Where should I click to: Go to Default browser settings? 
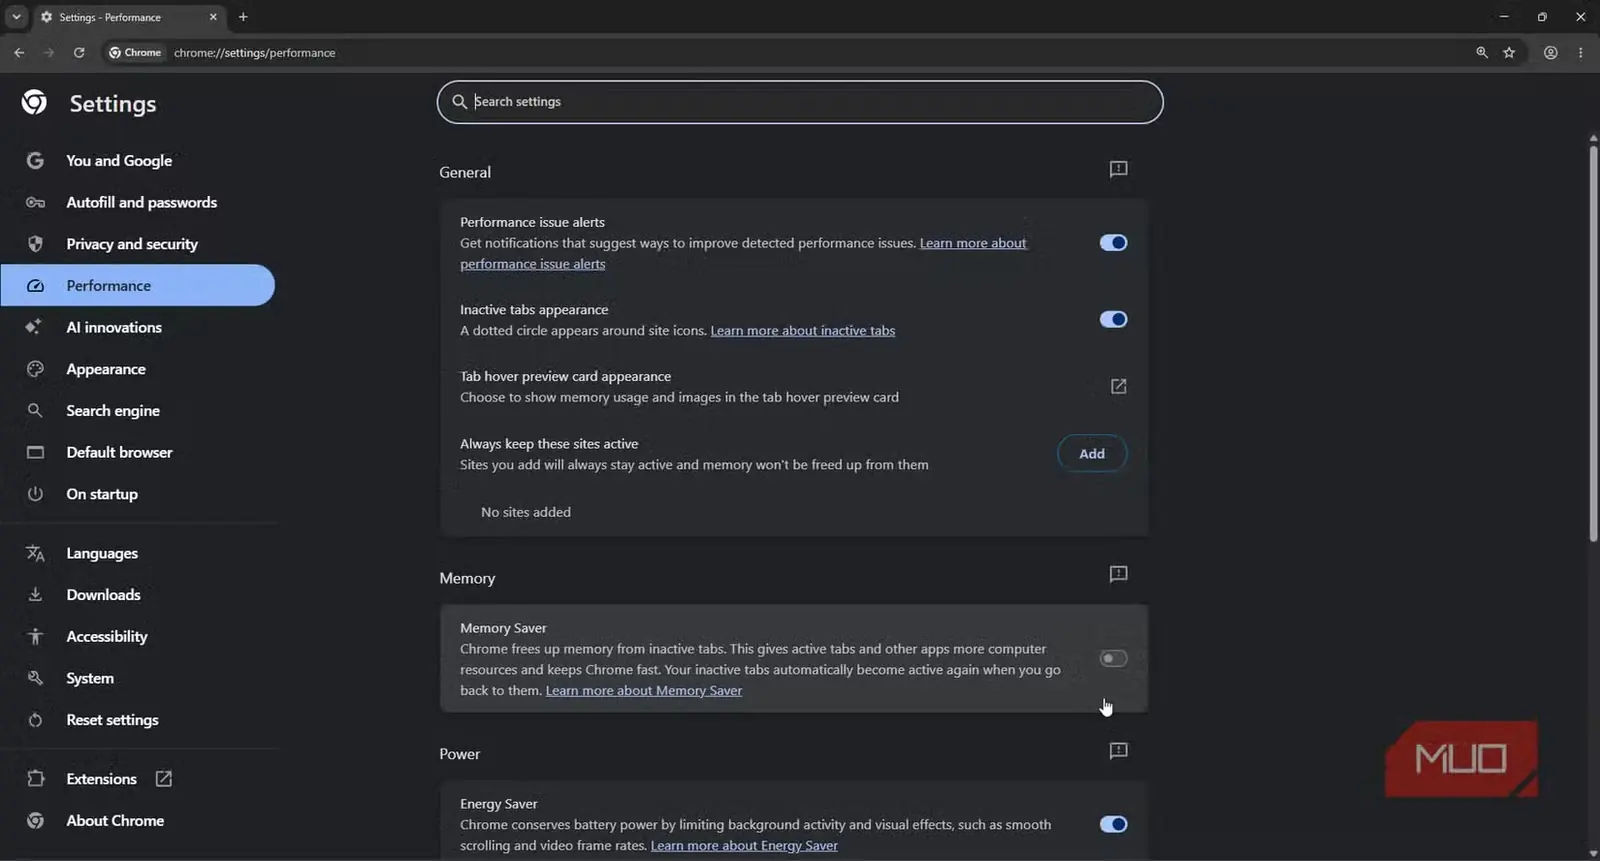click(x=138, y=452)
